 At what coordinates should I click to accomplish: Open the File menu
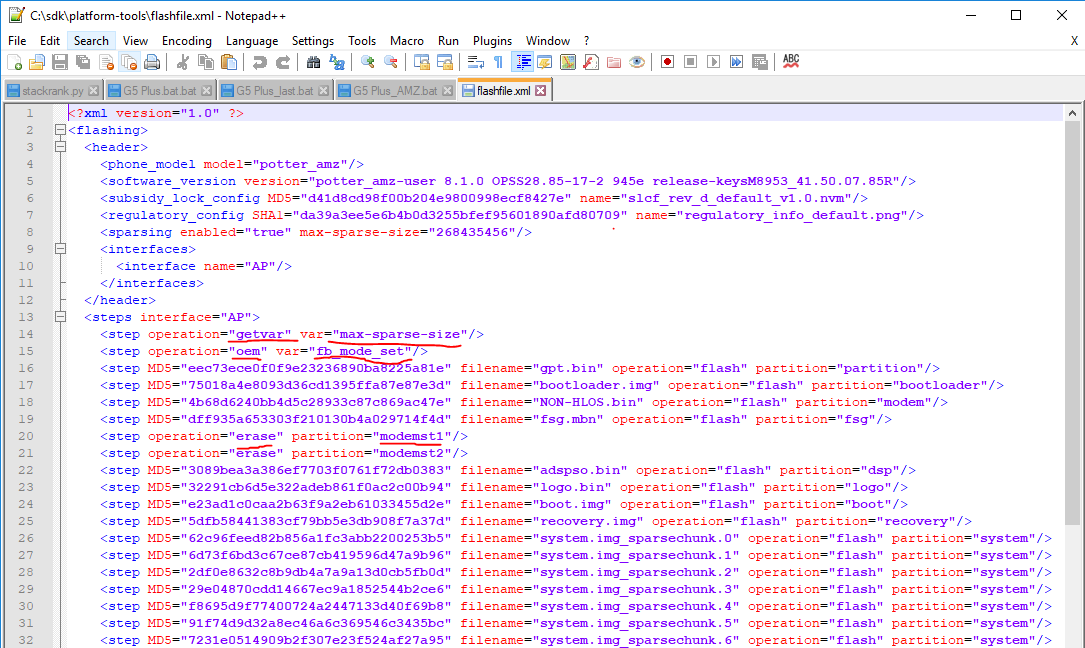click(17, 41)
